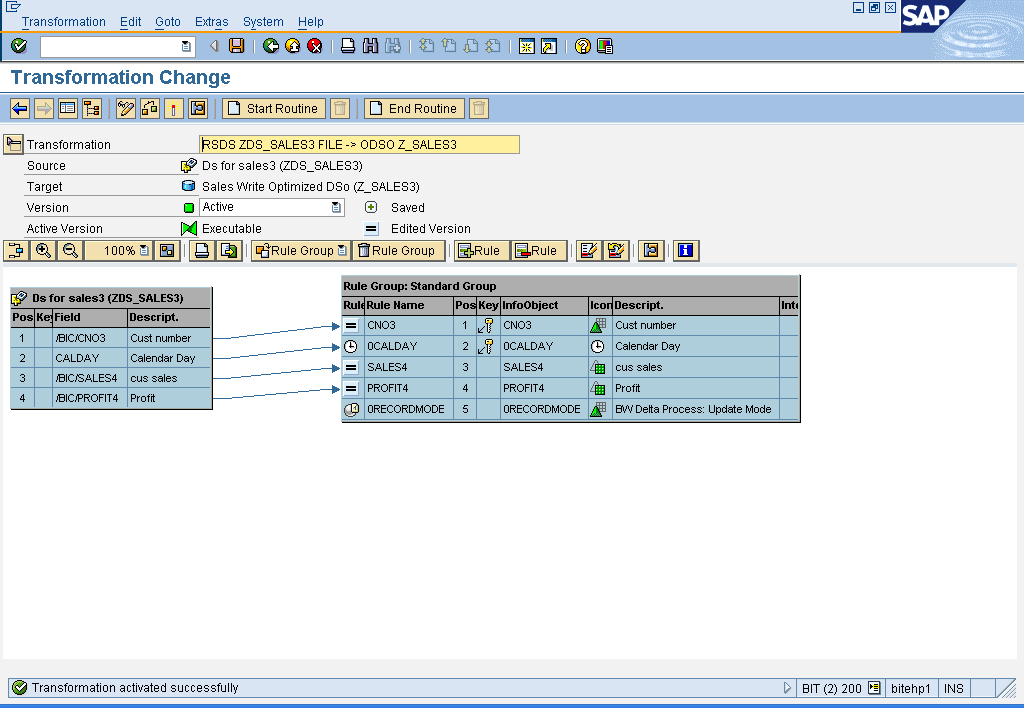This screenshot has width=1024, height=708.
Task: Open the Version Active dropdown
Action: coord(336,207)
